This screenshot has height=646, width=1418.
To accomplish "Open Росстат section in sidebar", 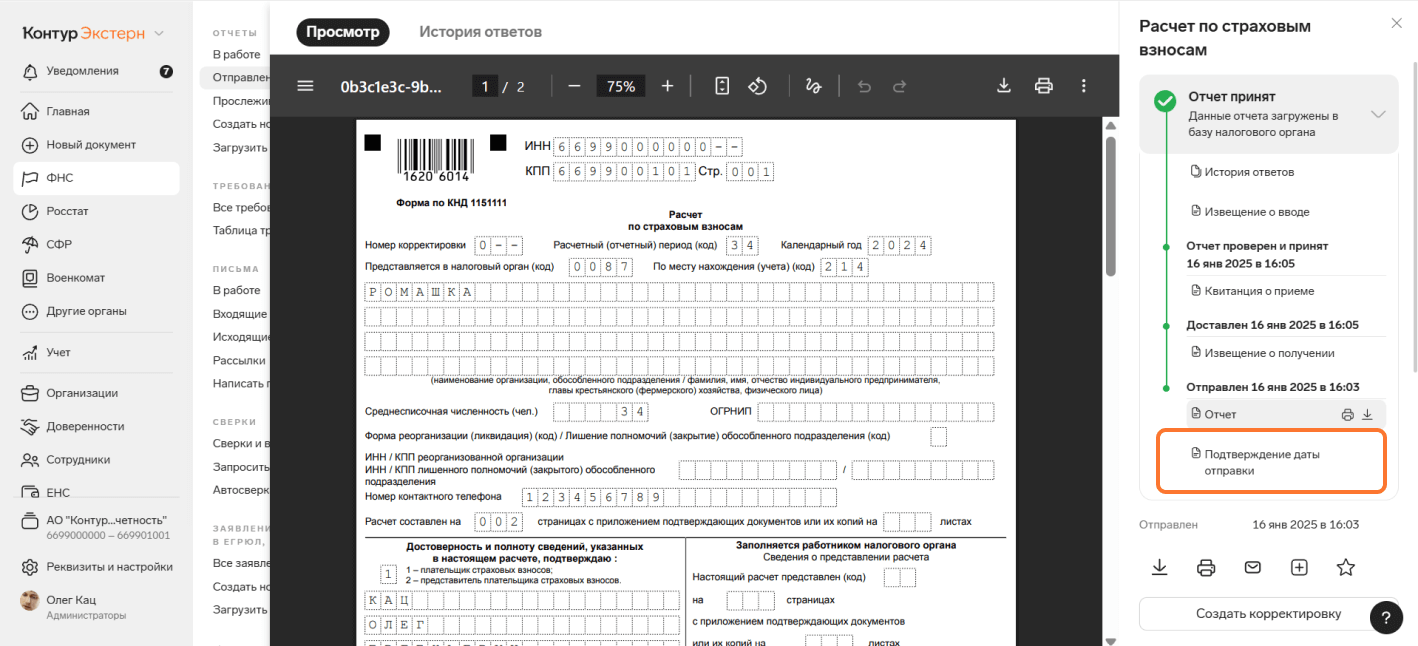I will (x=67, y=211).
